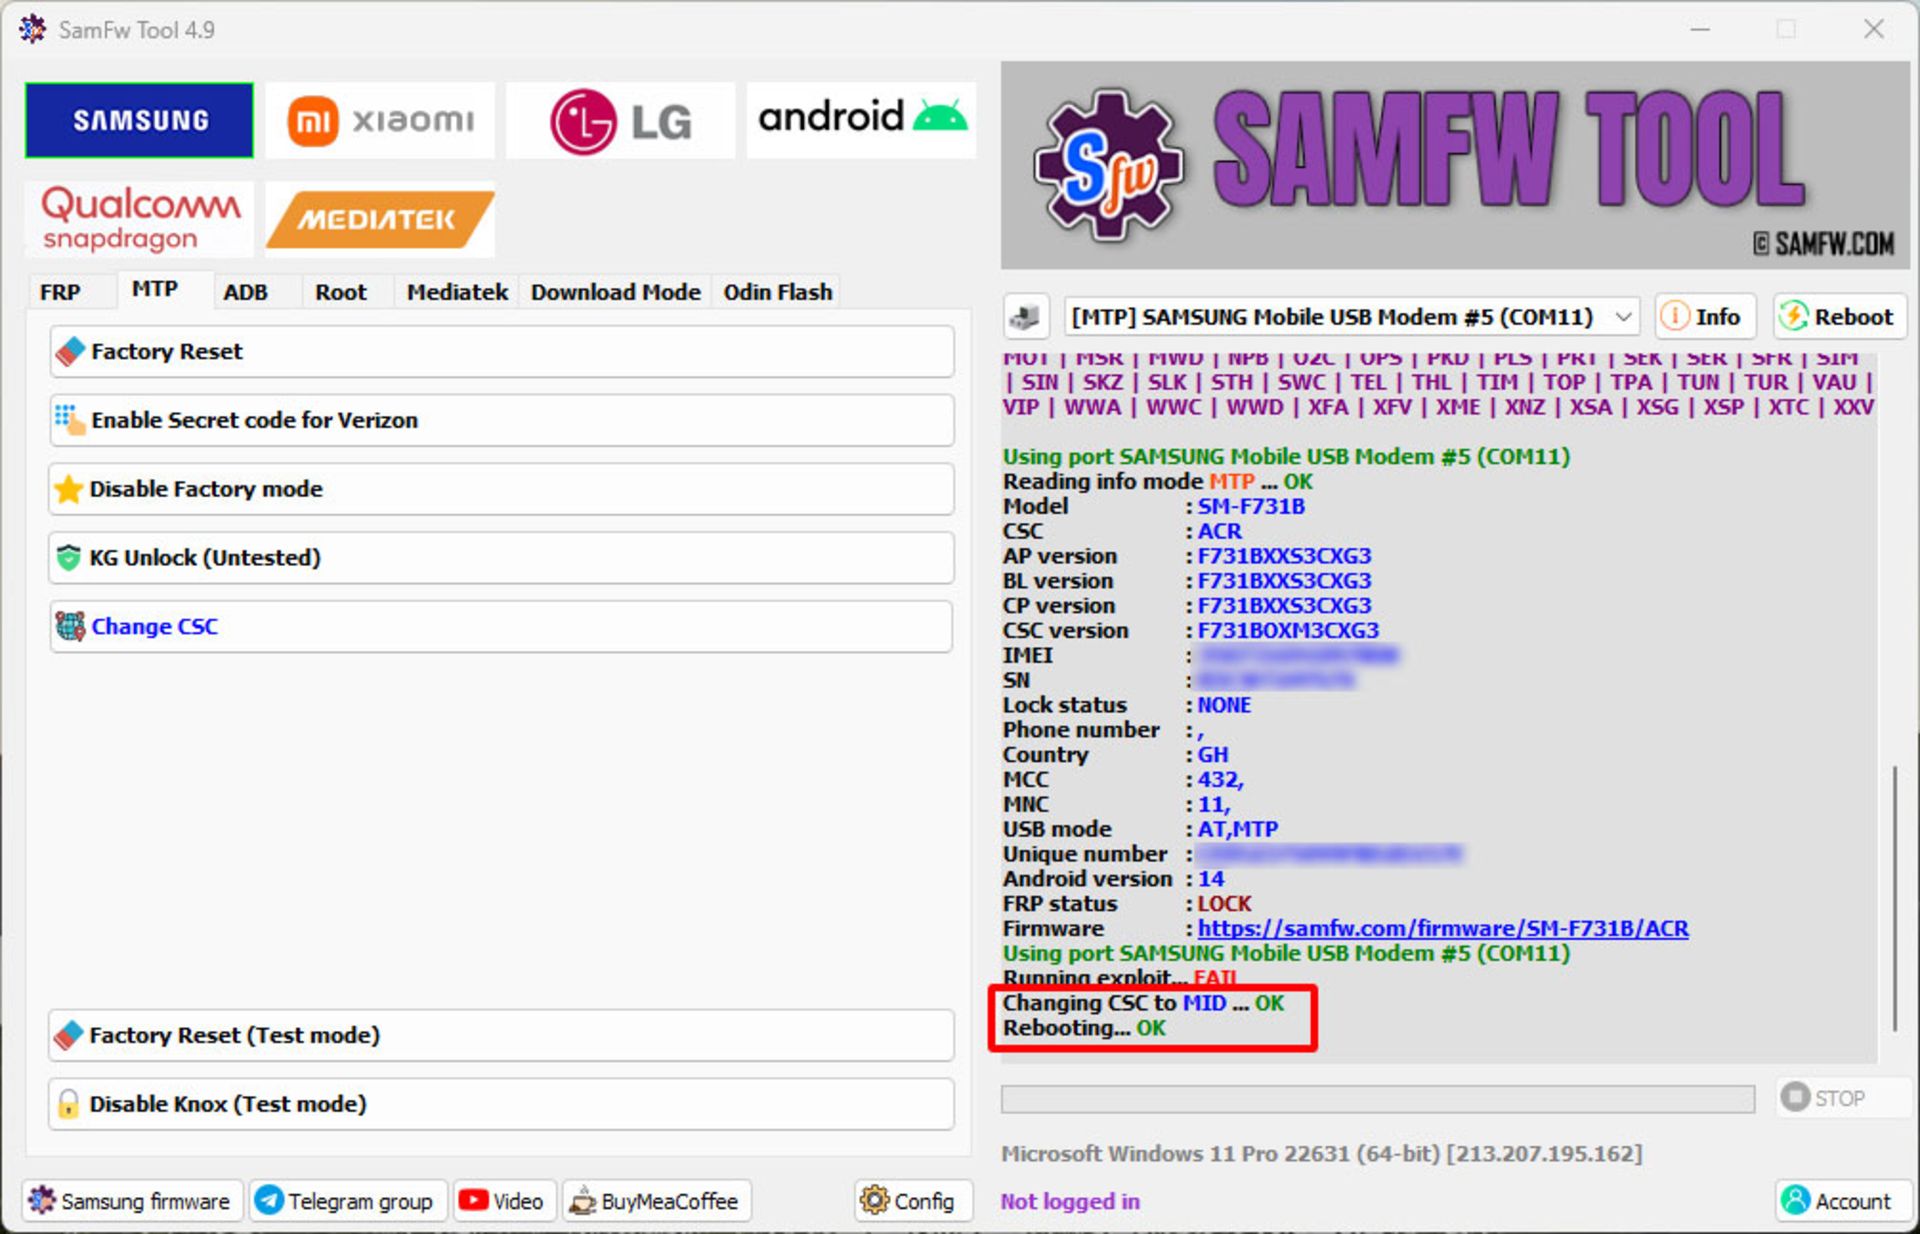Select the Android brand logo
The height and width of the screenshot is (1234, 1920).
(x=861, y=120)
